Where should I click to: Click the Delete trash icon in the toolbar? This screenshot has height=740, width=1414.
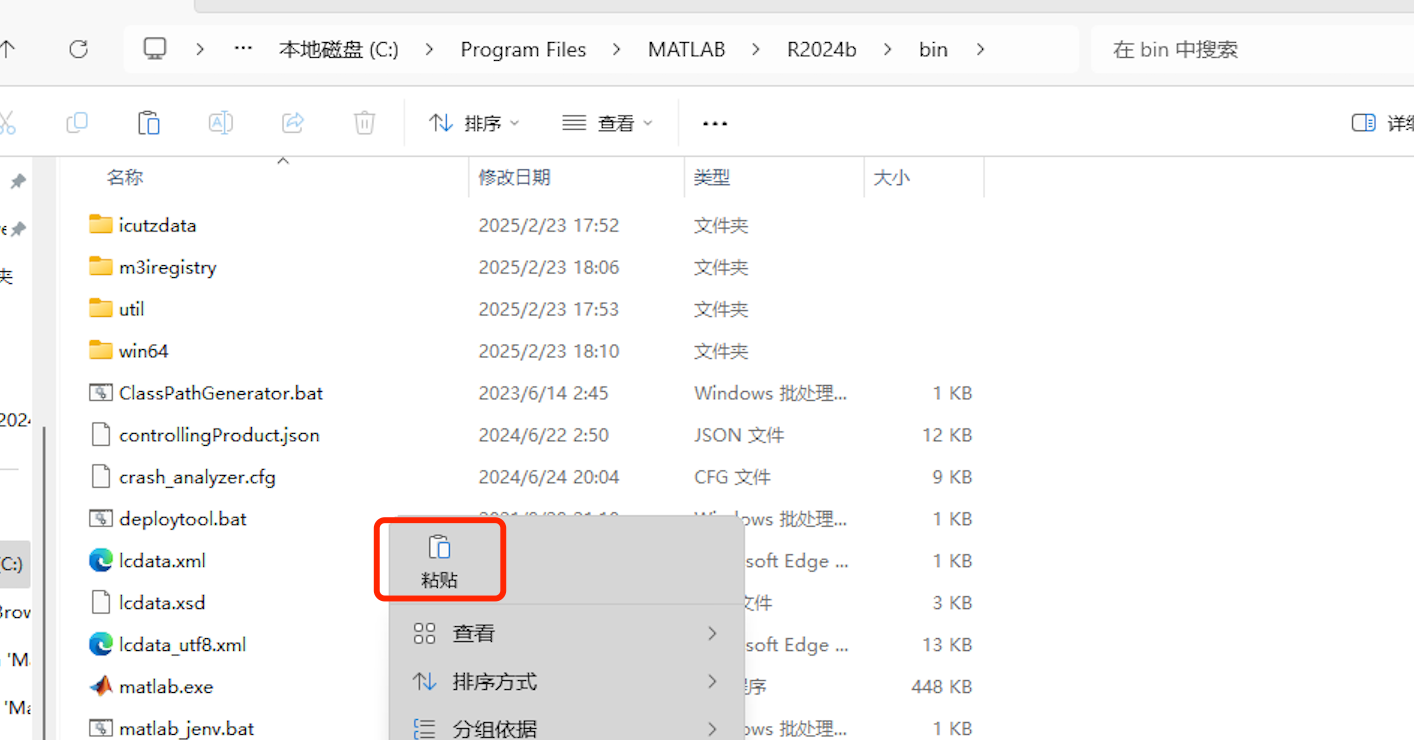[365, 123]
